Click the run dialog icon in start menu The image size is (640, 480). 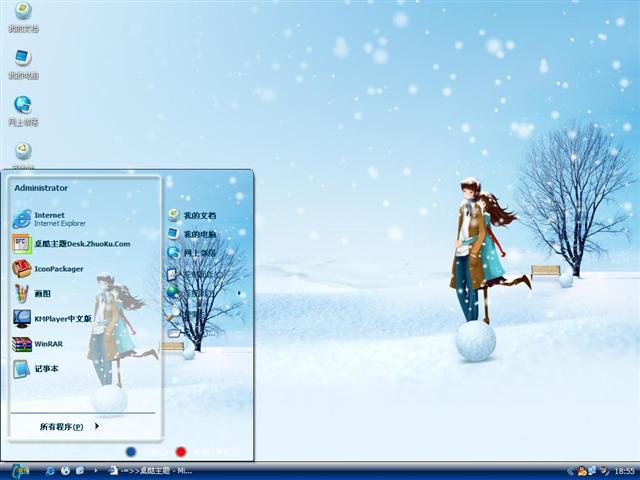coord(175,333)
